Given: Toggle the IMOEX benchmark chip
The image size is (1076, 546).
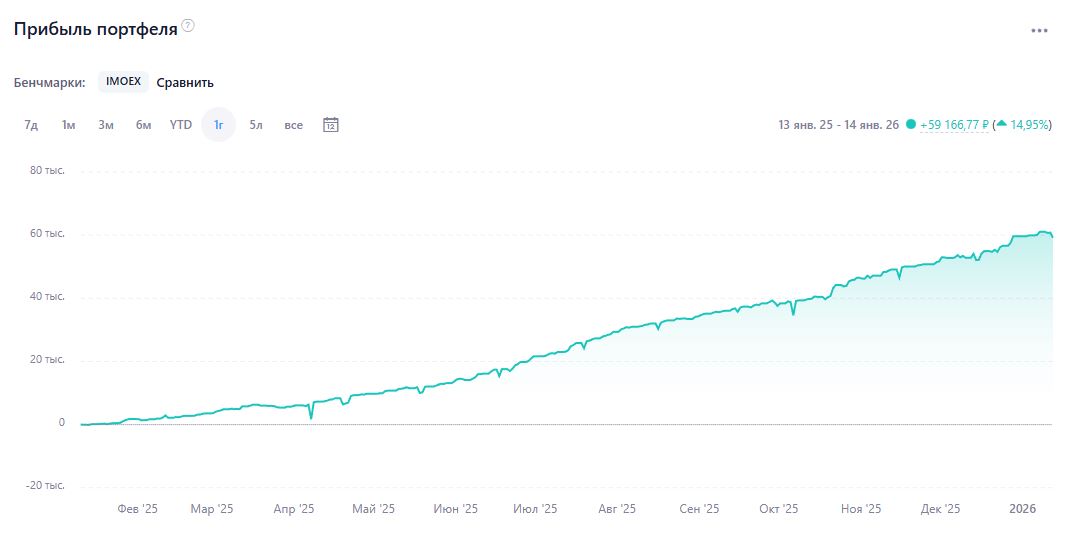Looking at the screenshot, I should [123, 82].
